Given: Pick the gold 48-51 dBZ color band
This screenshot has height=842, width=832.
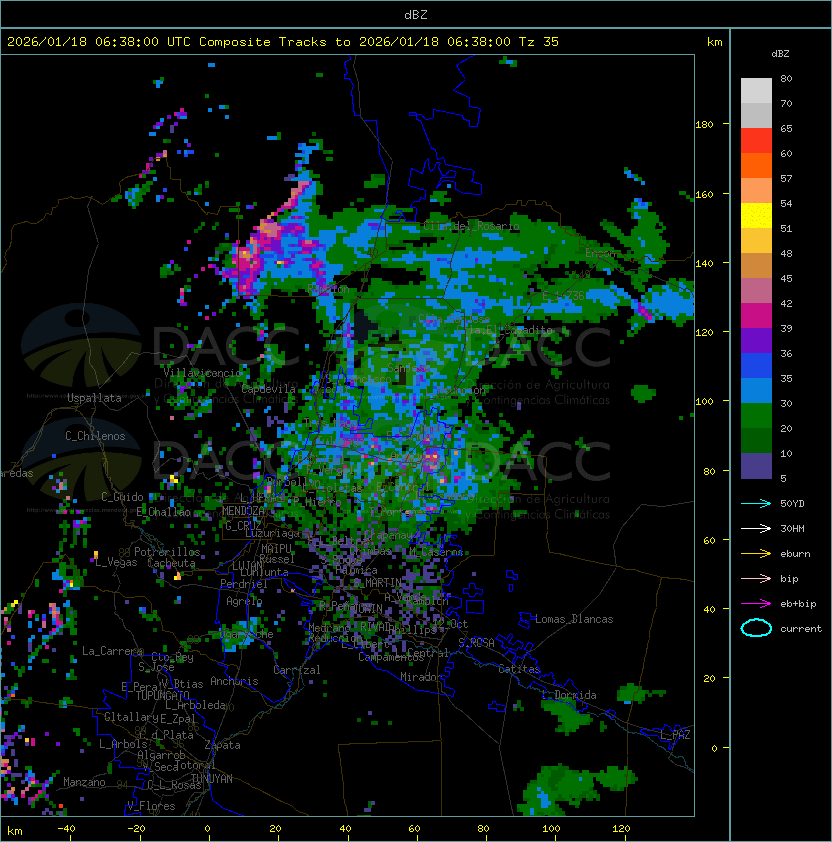Looking at the screenshot, I should coord(756,241).
